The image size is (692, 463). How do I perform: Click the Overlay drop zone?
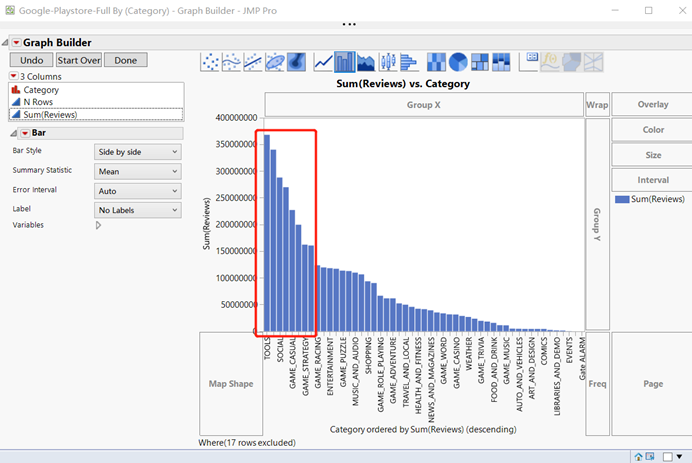point(653,105)
